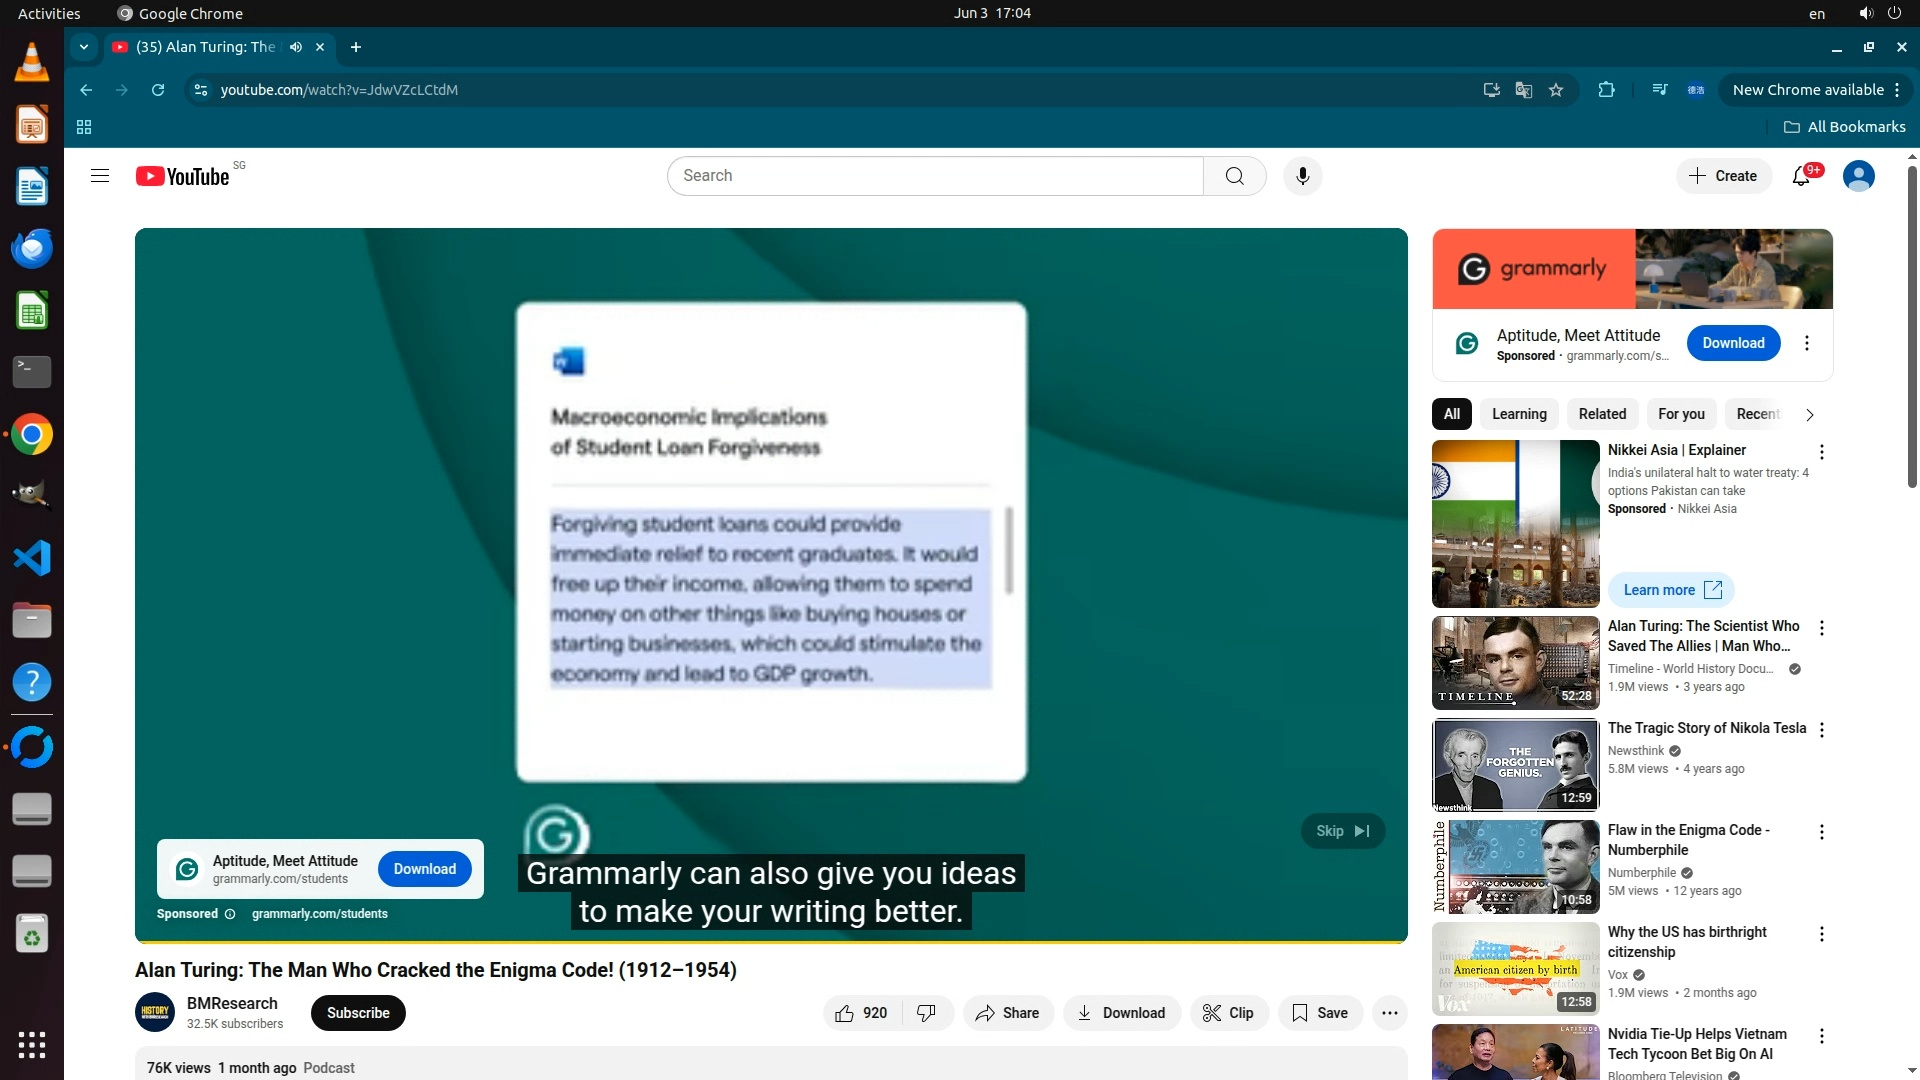The width and height of the screenshot is (1920, 1080).
Task: Open the hamburger guide menu
Action: coord(100,176)
